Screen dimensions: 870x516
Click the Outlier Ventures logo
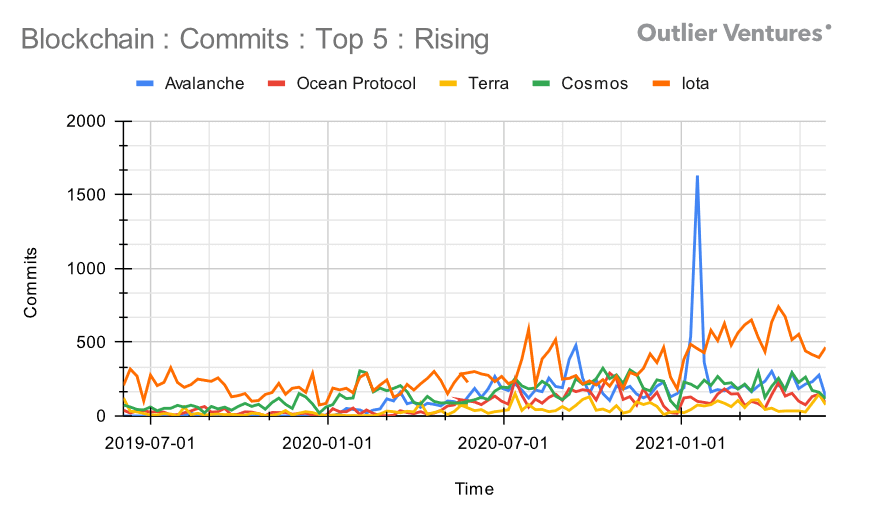734,33
